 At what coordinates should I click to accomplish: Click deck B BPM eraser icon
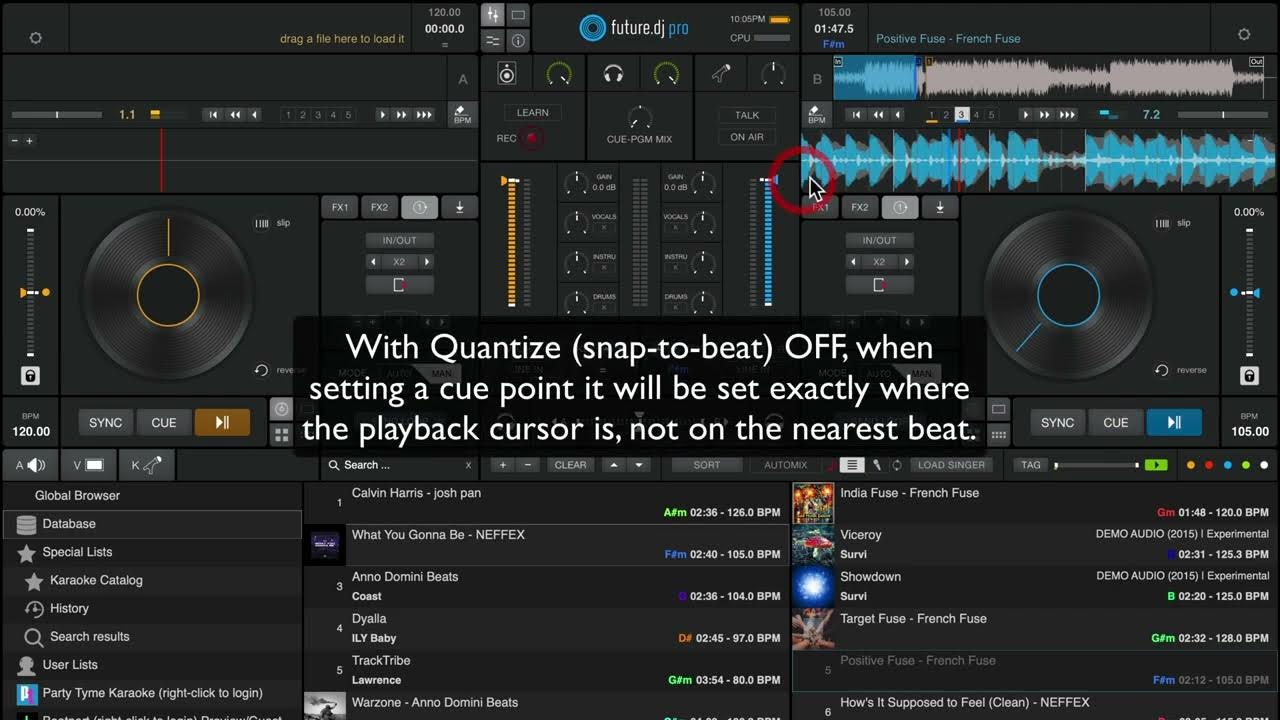(x=816, y=113)
